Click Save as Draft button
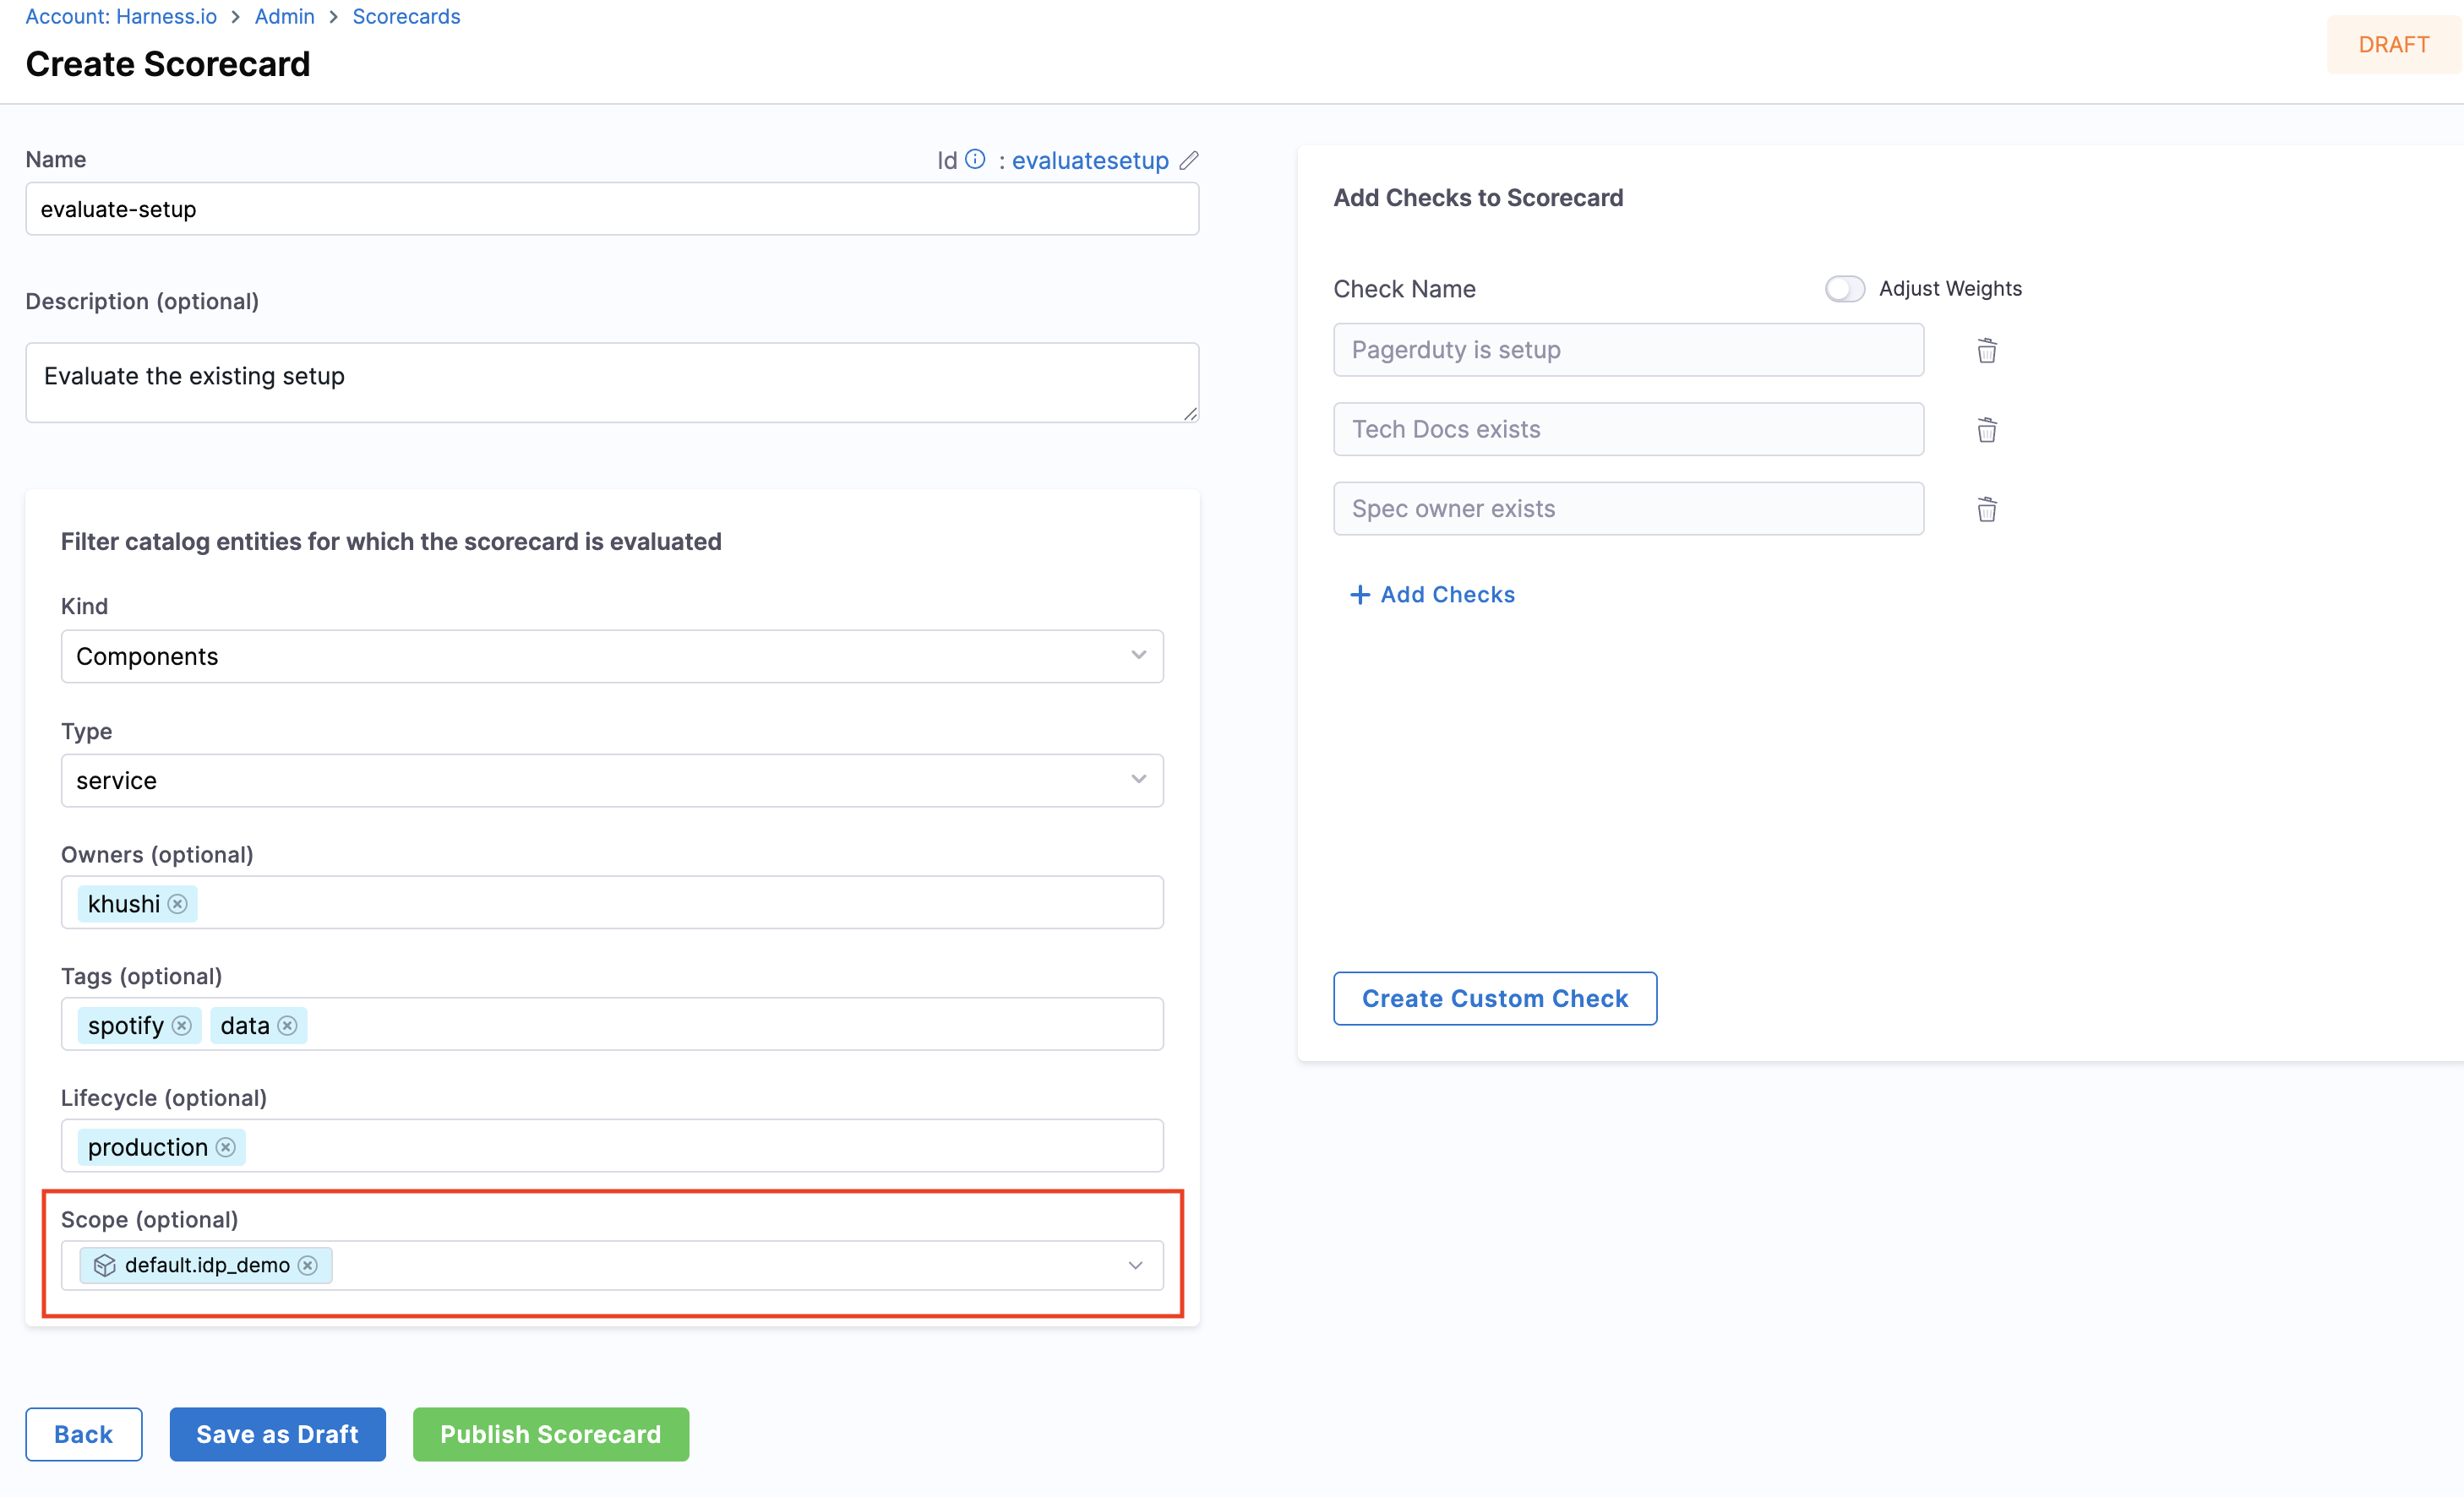The height and width of the screenshot is (1497, 2464). 277,1434
